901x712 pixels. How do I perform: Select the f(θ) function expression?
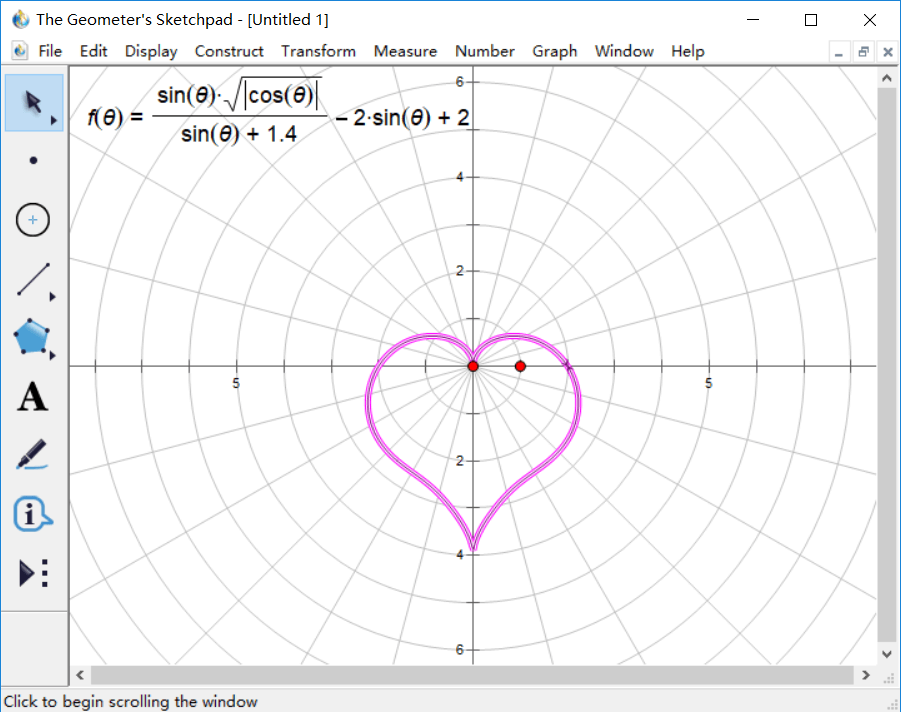coord(278,116)
